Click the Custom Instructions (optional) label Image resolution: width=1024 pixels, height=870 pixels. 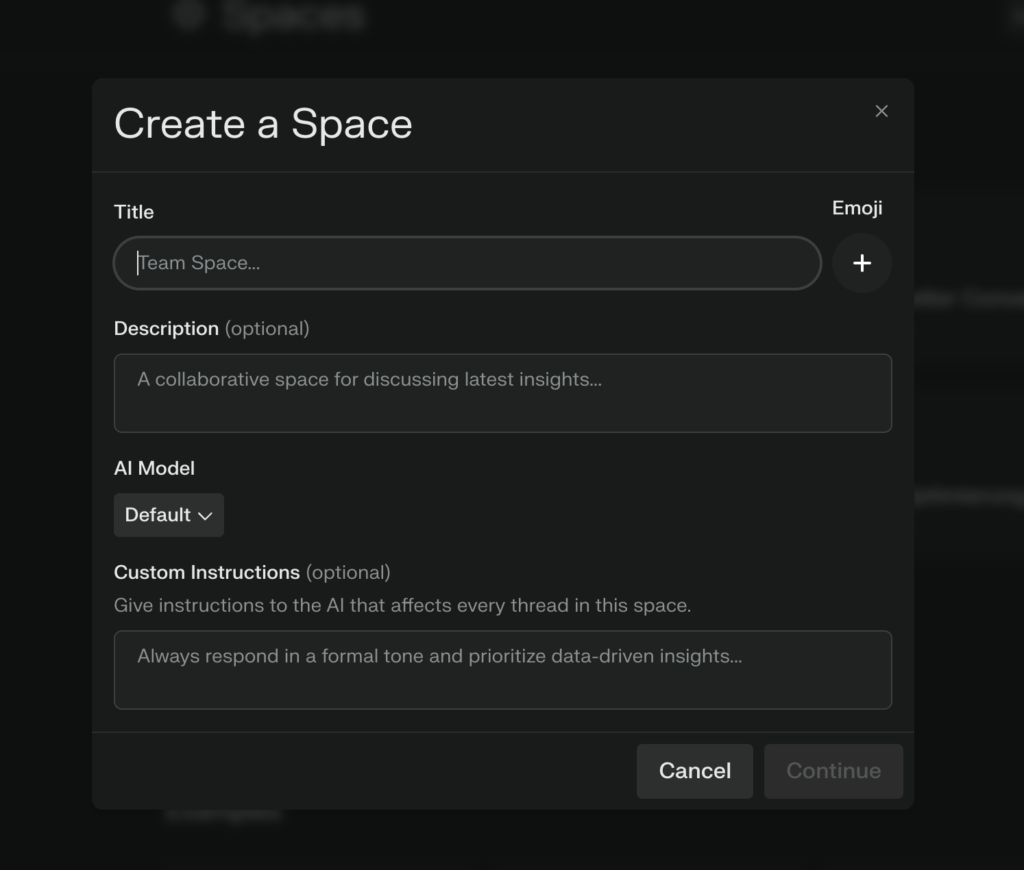252,573
